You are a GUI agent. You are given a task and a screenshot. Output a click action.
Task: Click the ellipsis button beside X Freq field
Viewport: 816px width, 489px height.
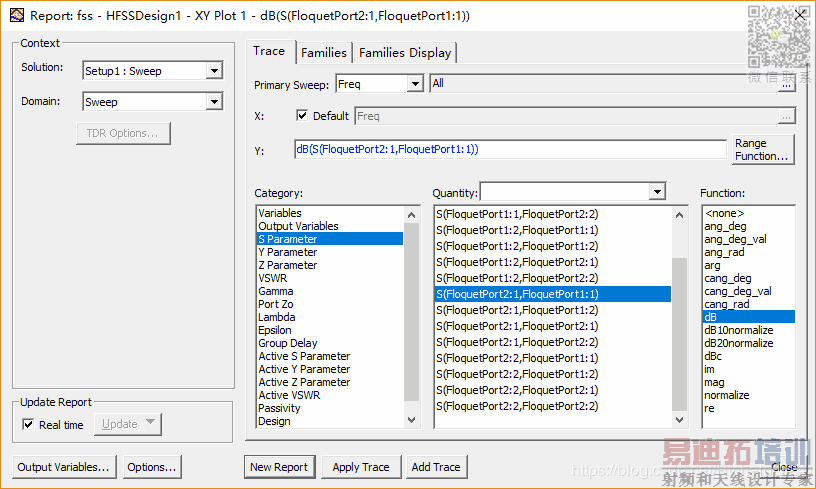pyautogui.click(x=786, y=117)
